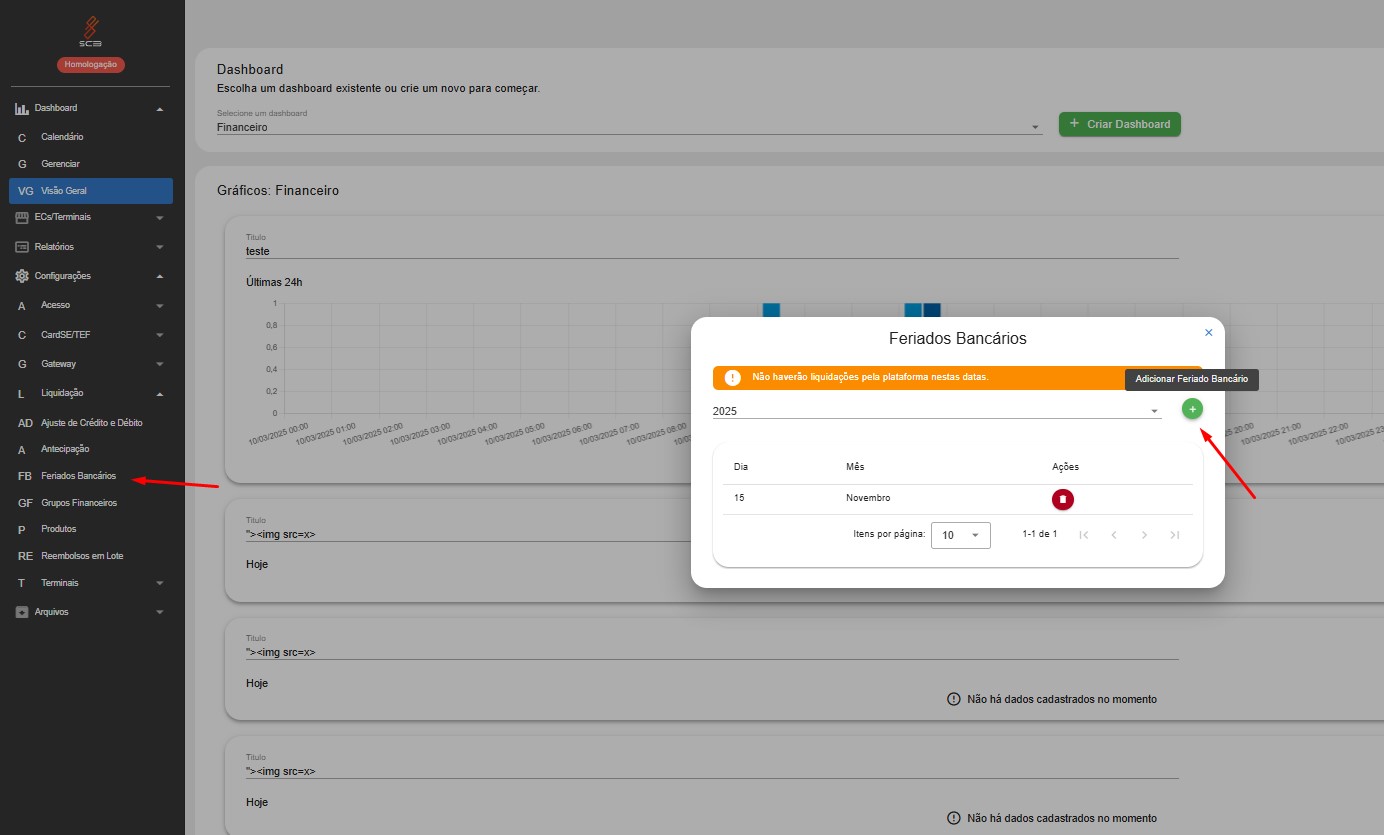Click the SCB logo in sidebar

click(91, 31)
